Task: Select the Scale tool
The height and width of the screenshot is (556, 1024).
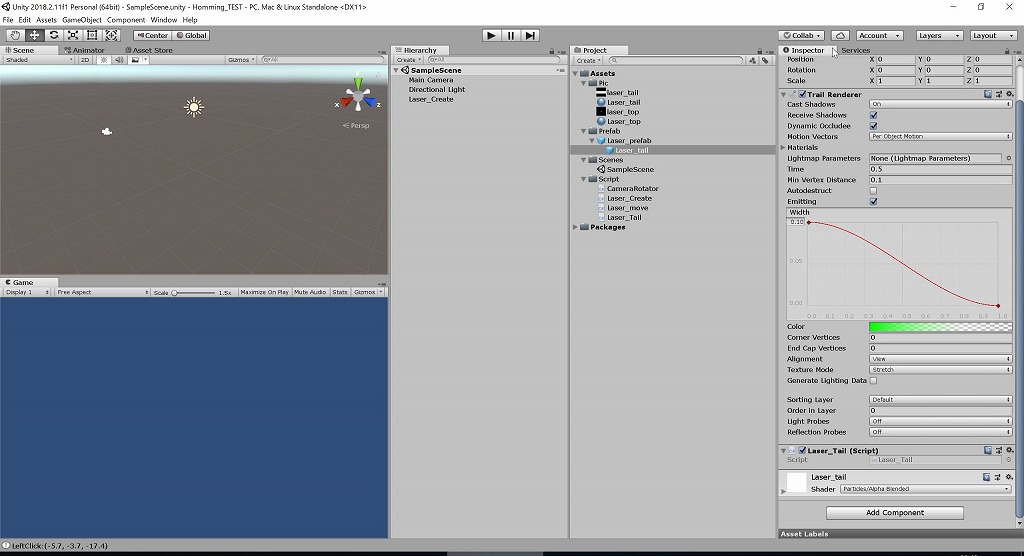Action: 73,35
